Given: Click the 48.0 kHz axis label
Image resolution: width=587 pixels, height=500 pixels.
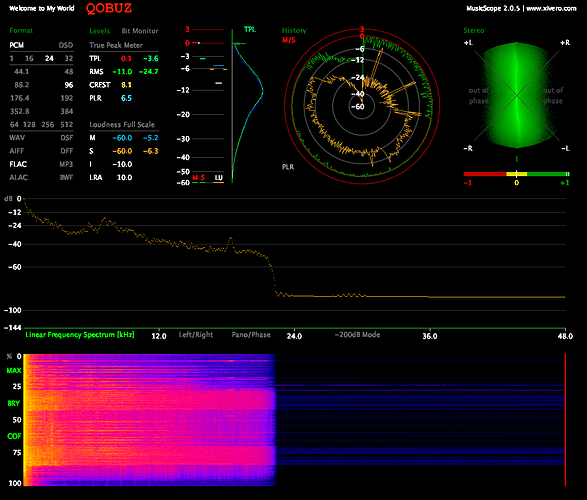Looking at the screenshot, I should pyautogui.click(x=565, y=336).
